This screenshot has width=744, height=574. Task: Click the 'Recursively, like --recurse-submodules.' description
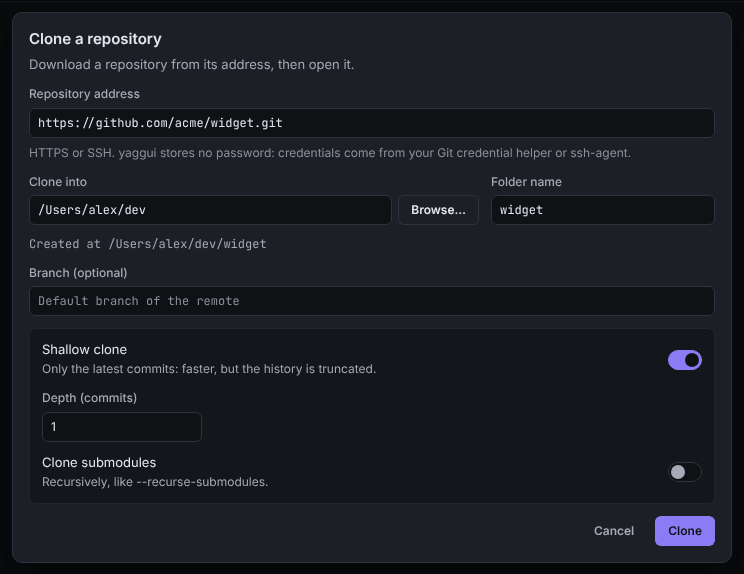[x=155, y=482]
